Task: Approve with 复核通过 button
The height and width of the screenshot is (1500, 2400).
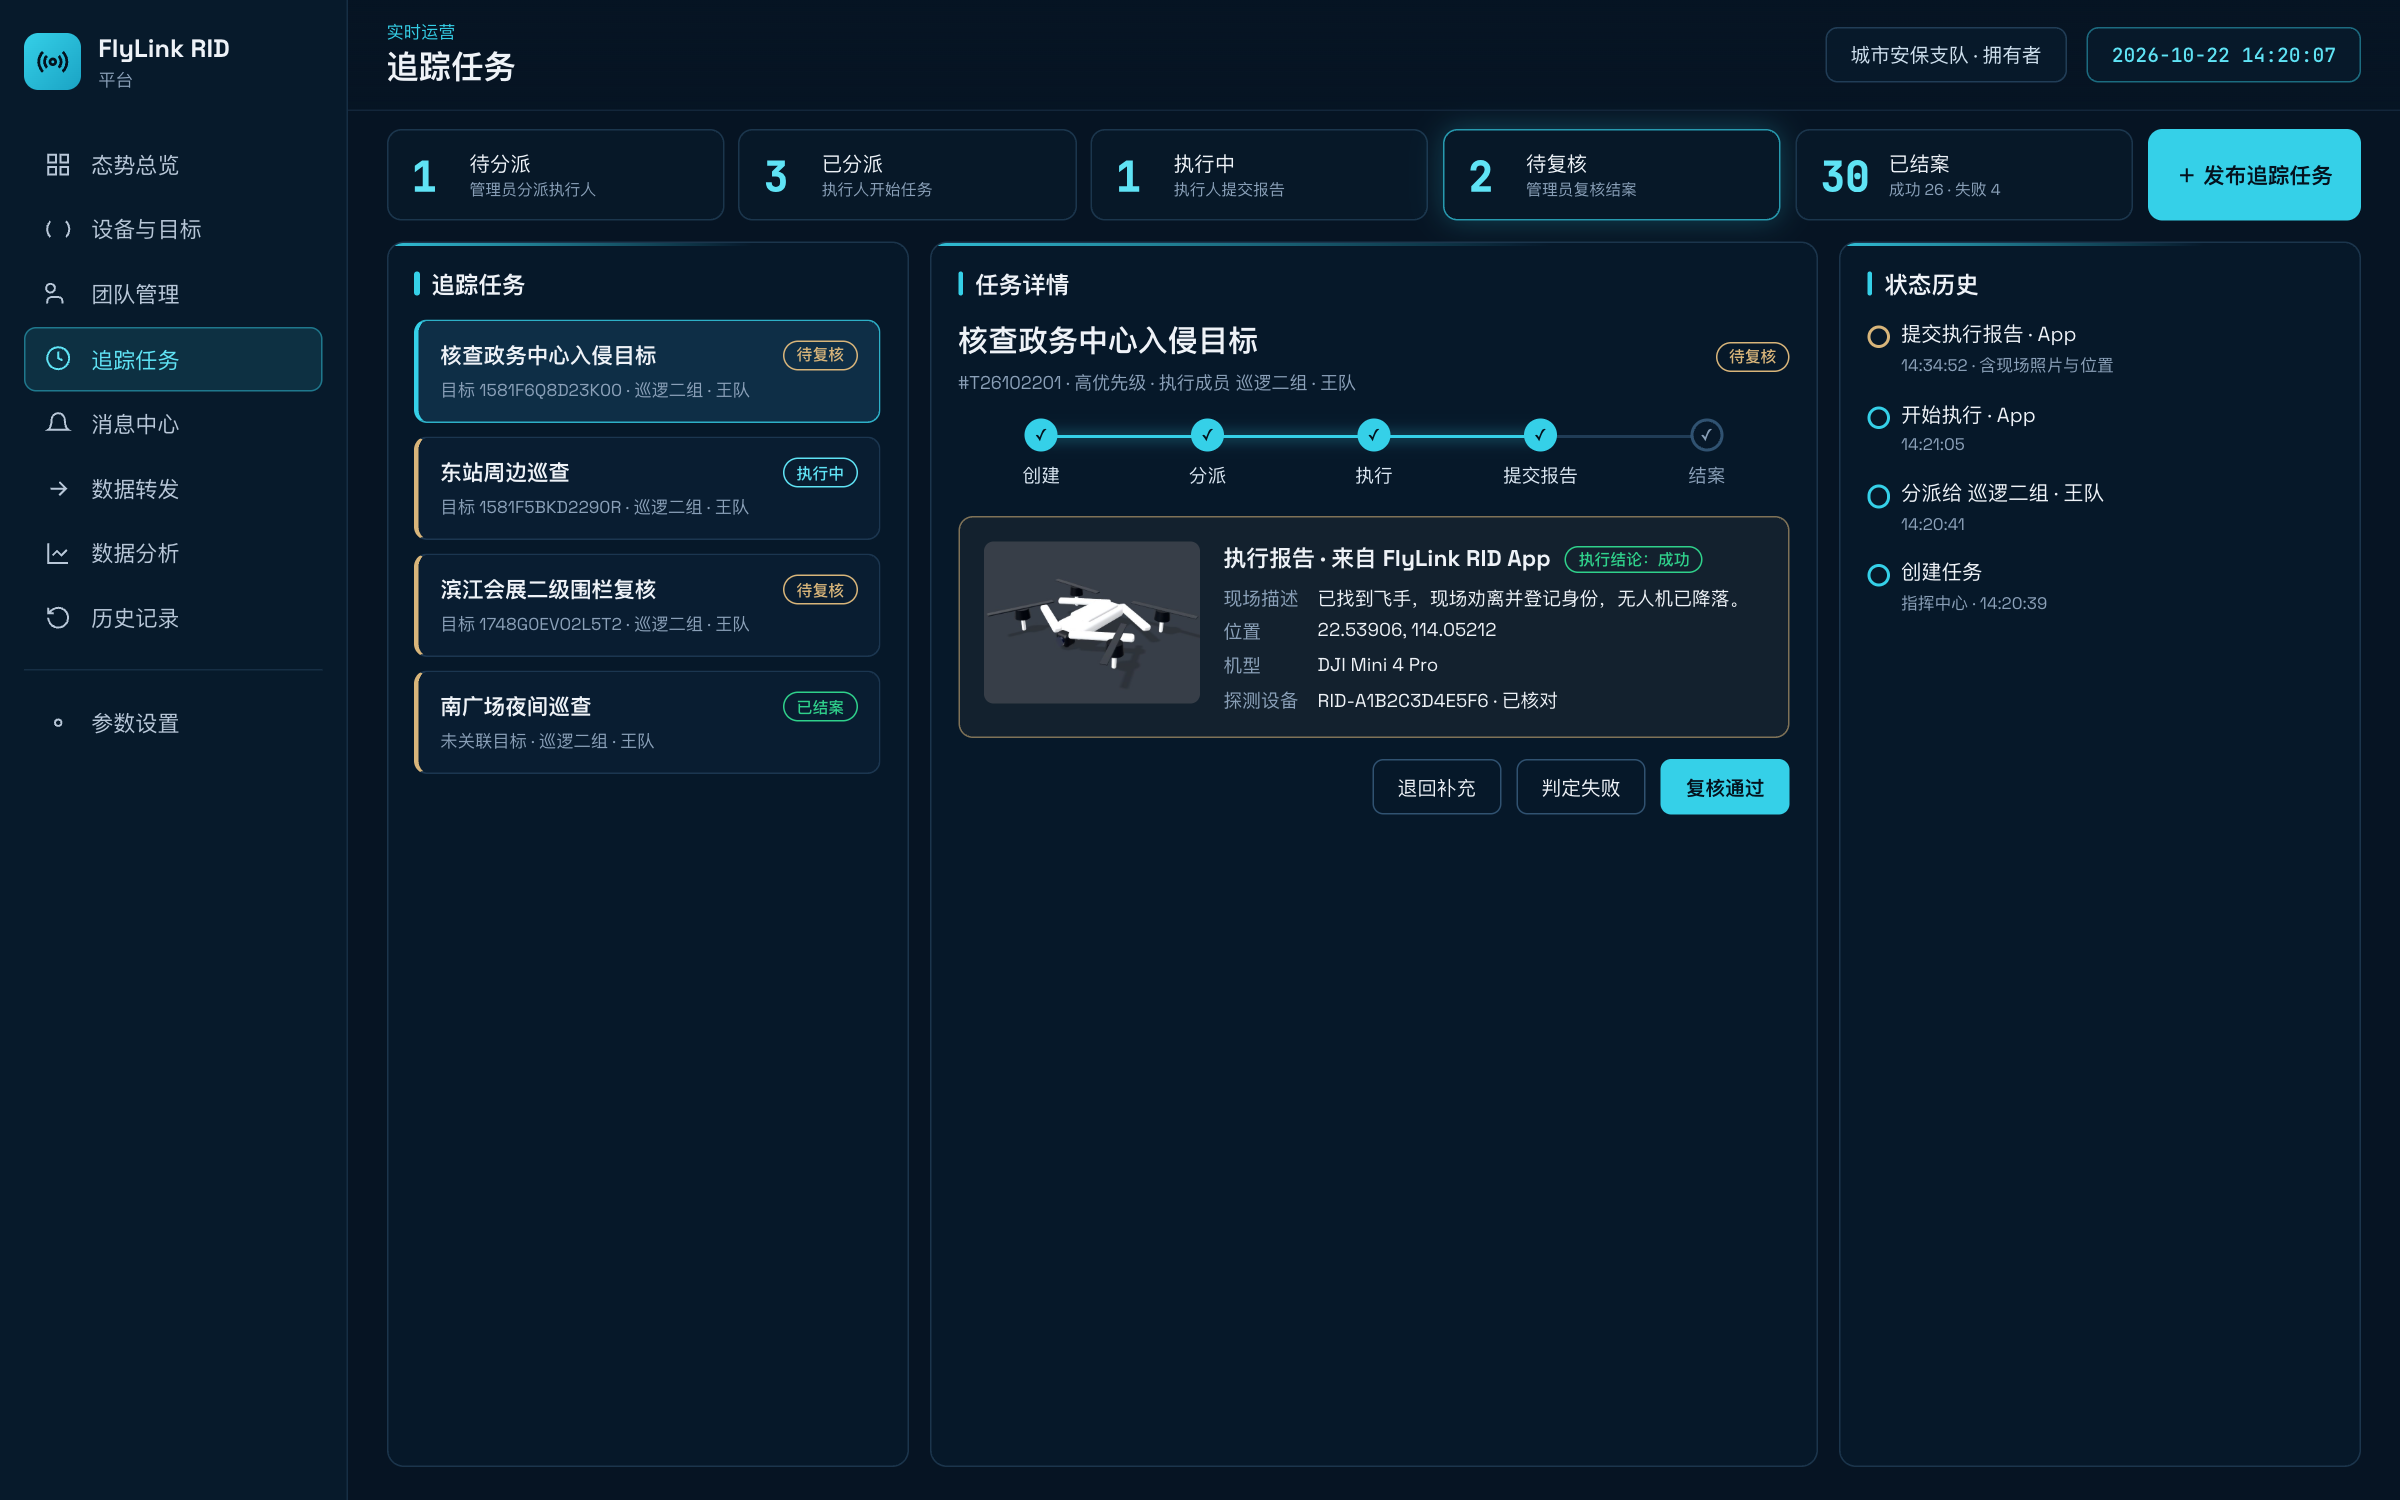Action: [1724, 787]
